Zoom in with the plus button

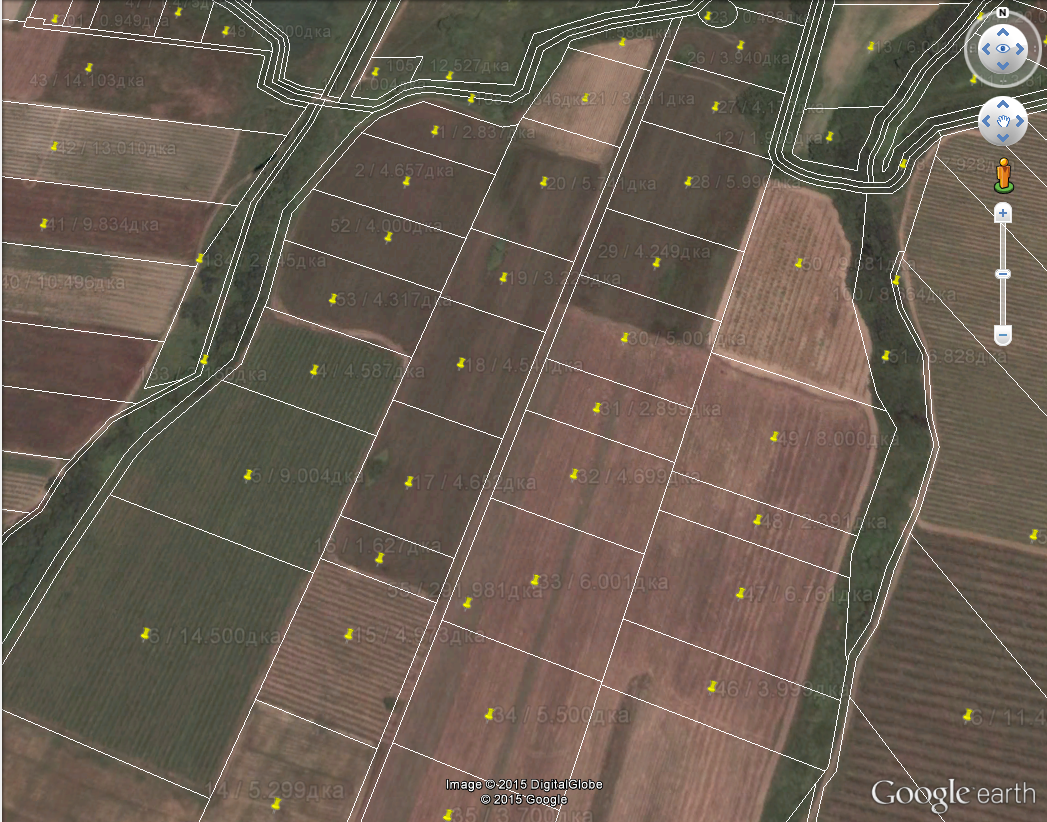pyautogui.click(x=1002, y=213)
